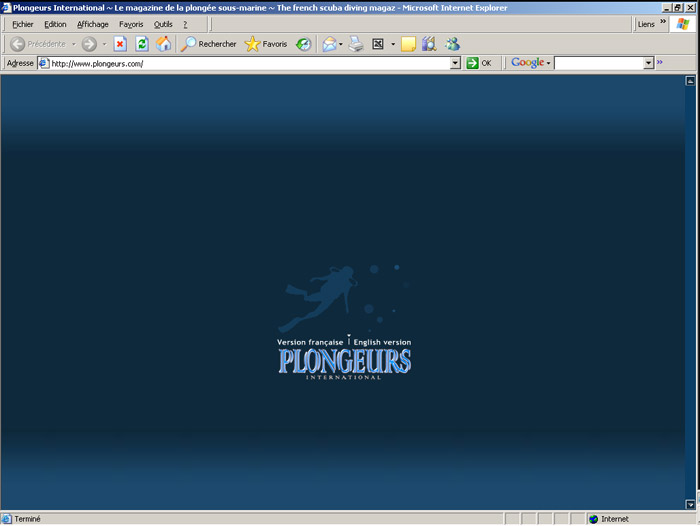Open the History icon in toolbar
The image size is (700, 526).
pyautogui.click(x=303, y=44)
